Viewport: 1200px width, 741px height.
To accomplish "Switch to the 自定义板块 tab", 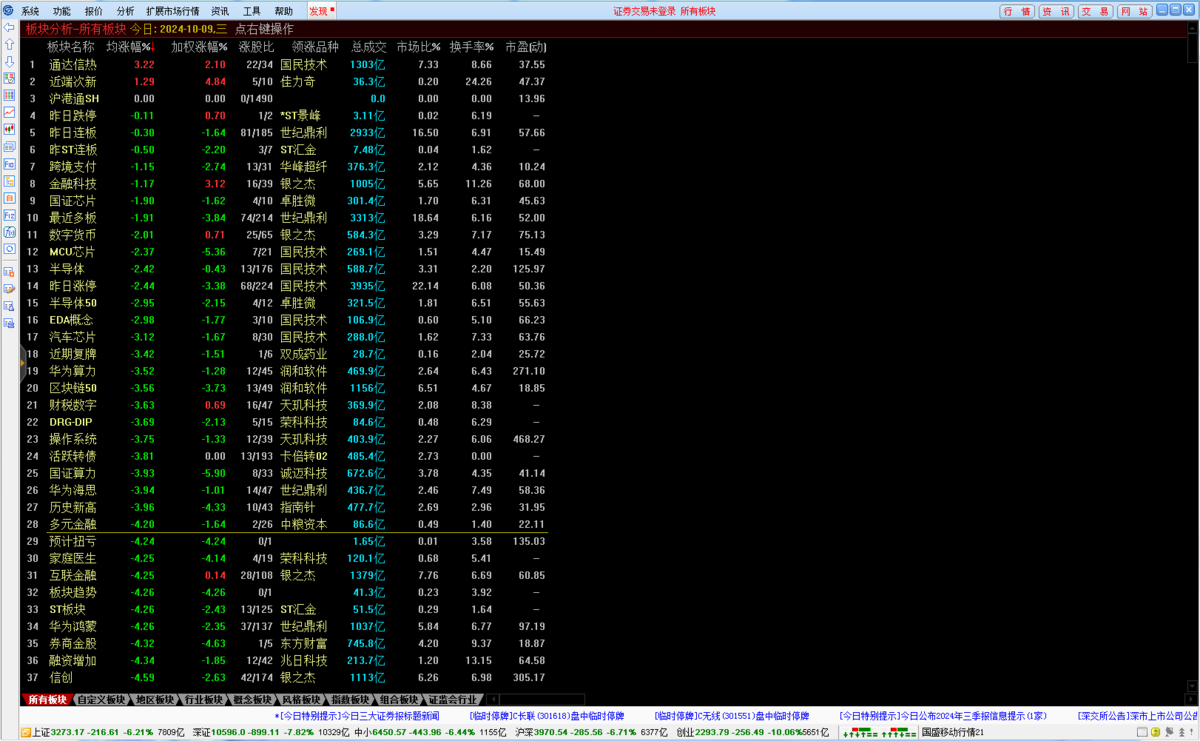I will pos(101,700).
